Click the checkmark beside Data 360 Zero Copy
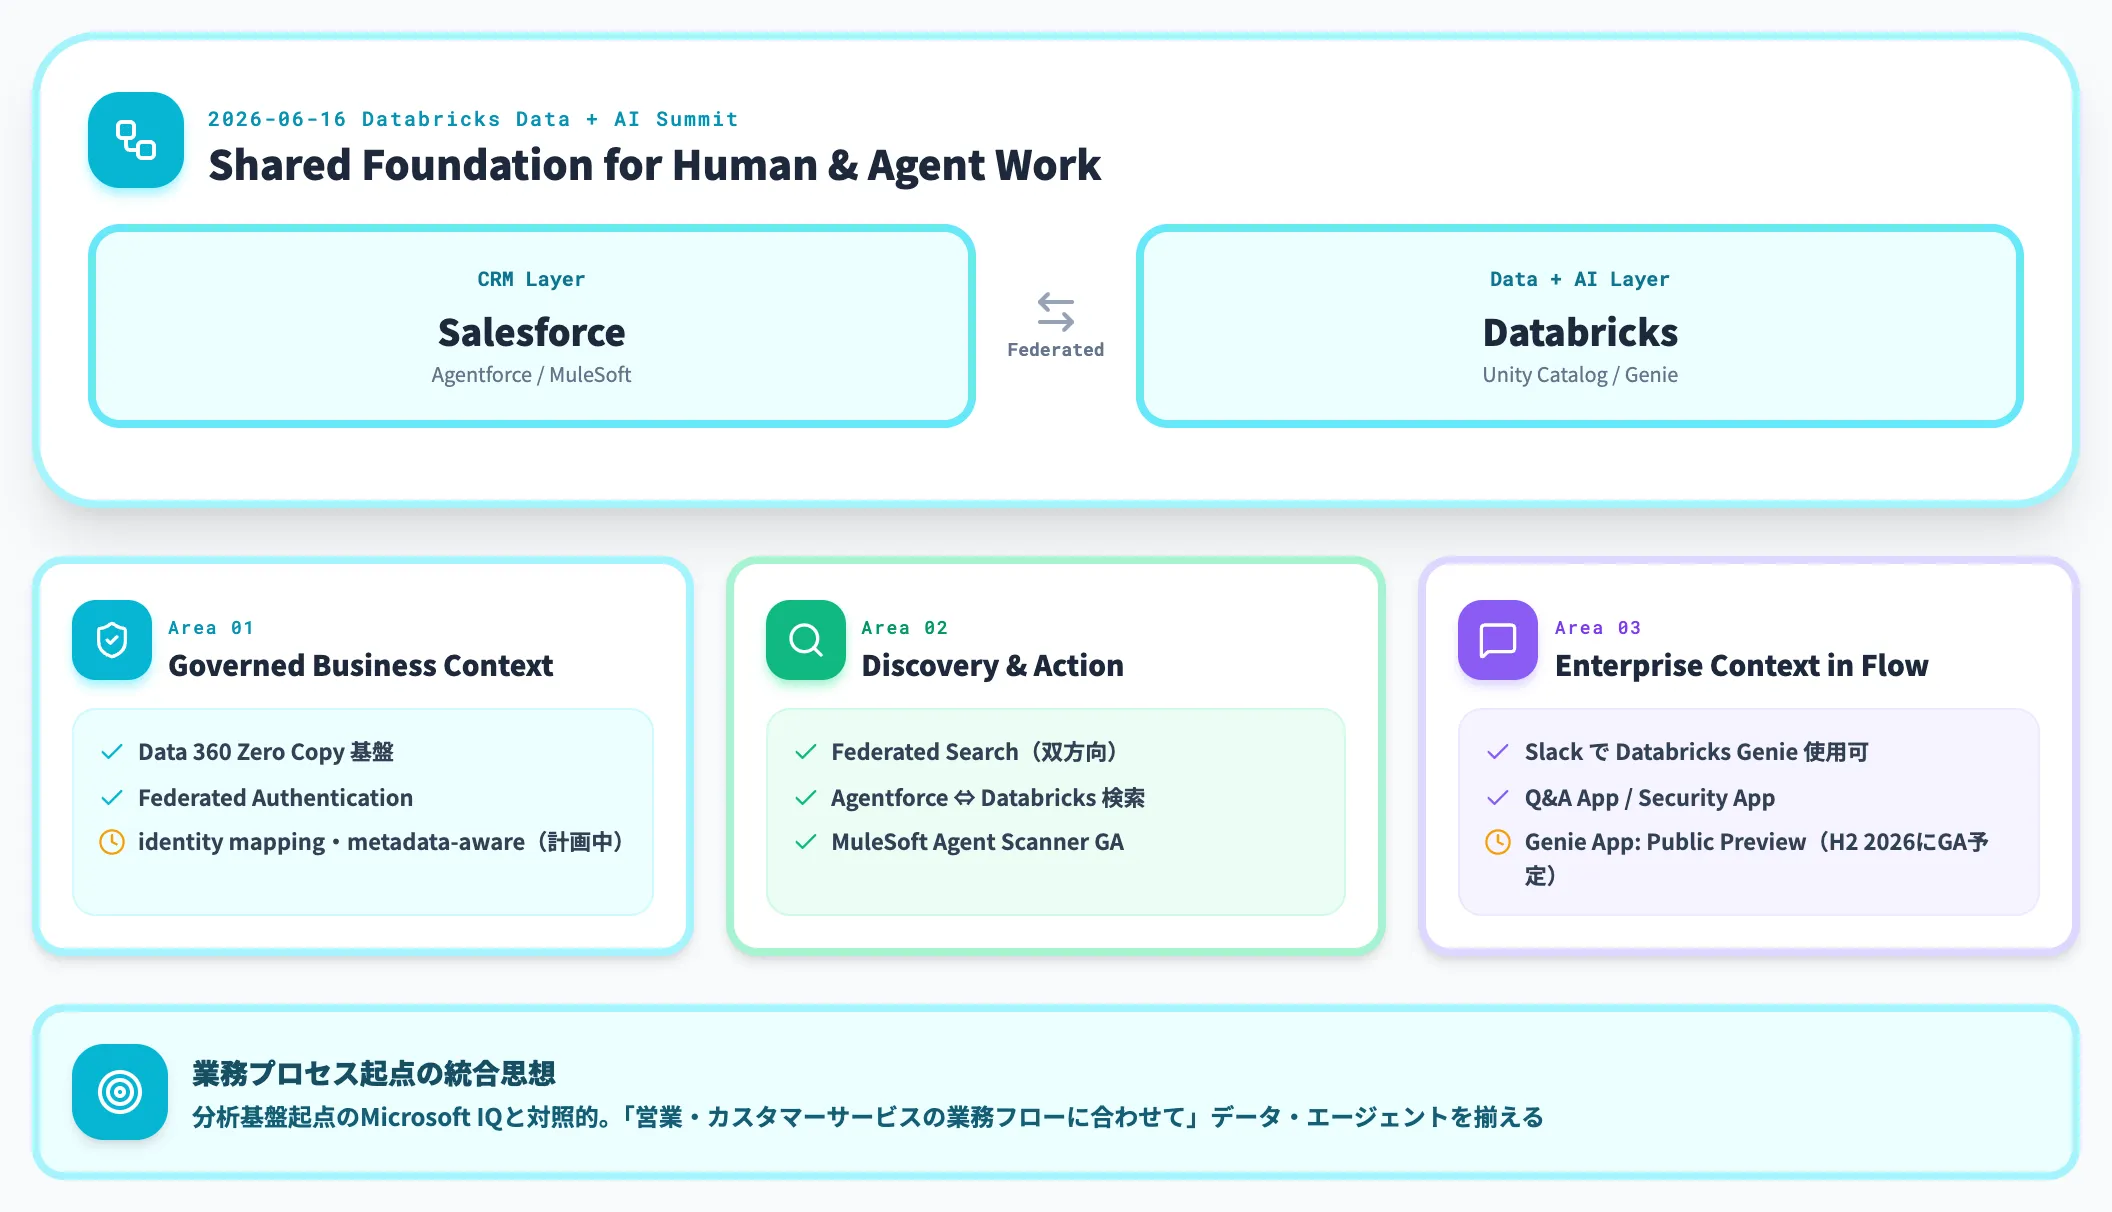This screenshot has width=2112, height=1212. click(112, 752)
